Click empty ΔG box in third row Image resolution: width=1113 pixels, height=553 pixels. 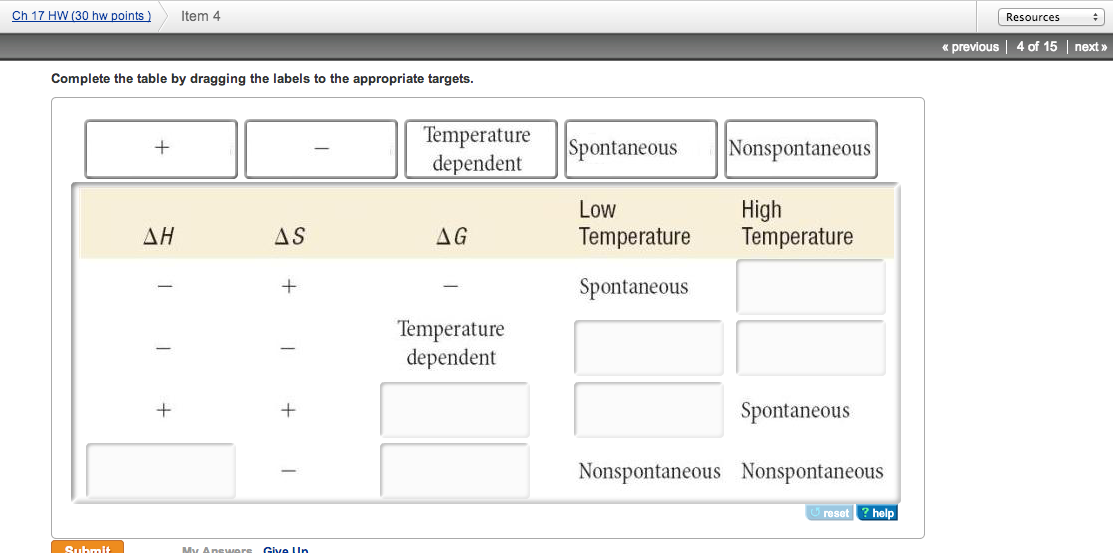tap(455, 410)
